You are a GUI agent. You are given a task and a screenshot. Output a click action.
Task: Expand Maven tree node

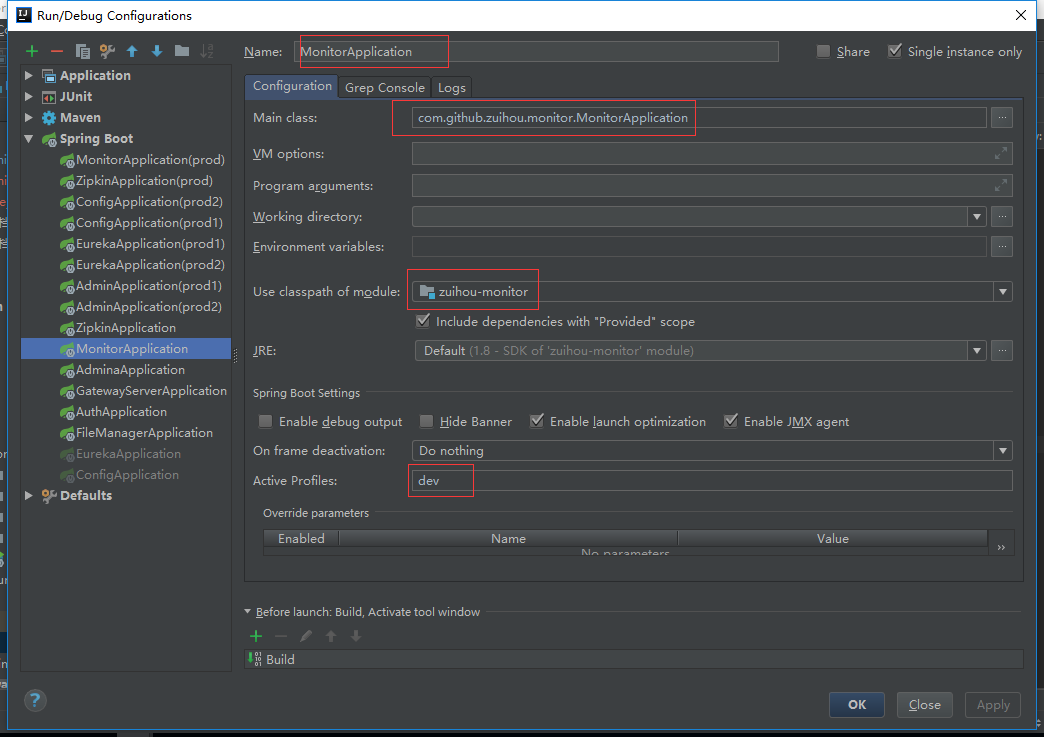tap(29, 117)
